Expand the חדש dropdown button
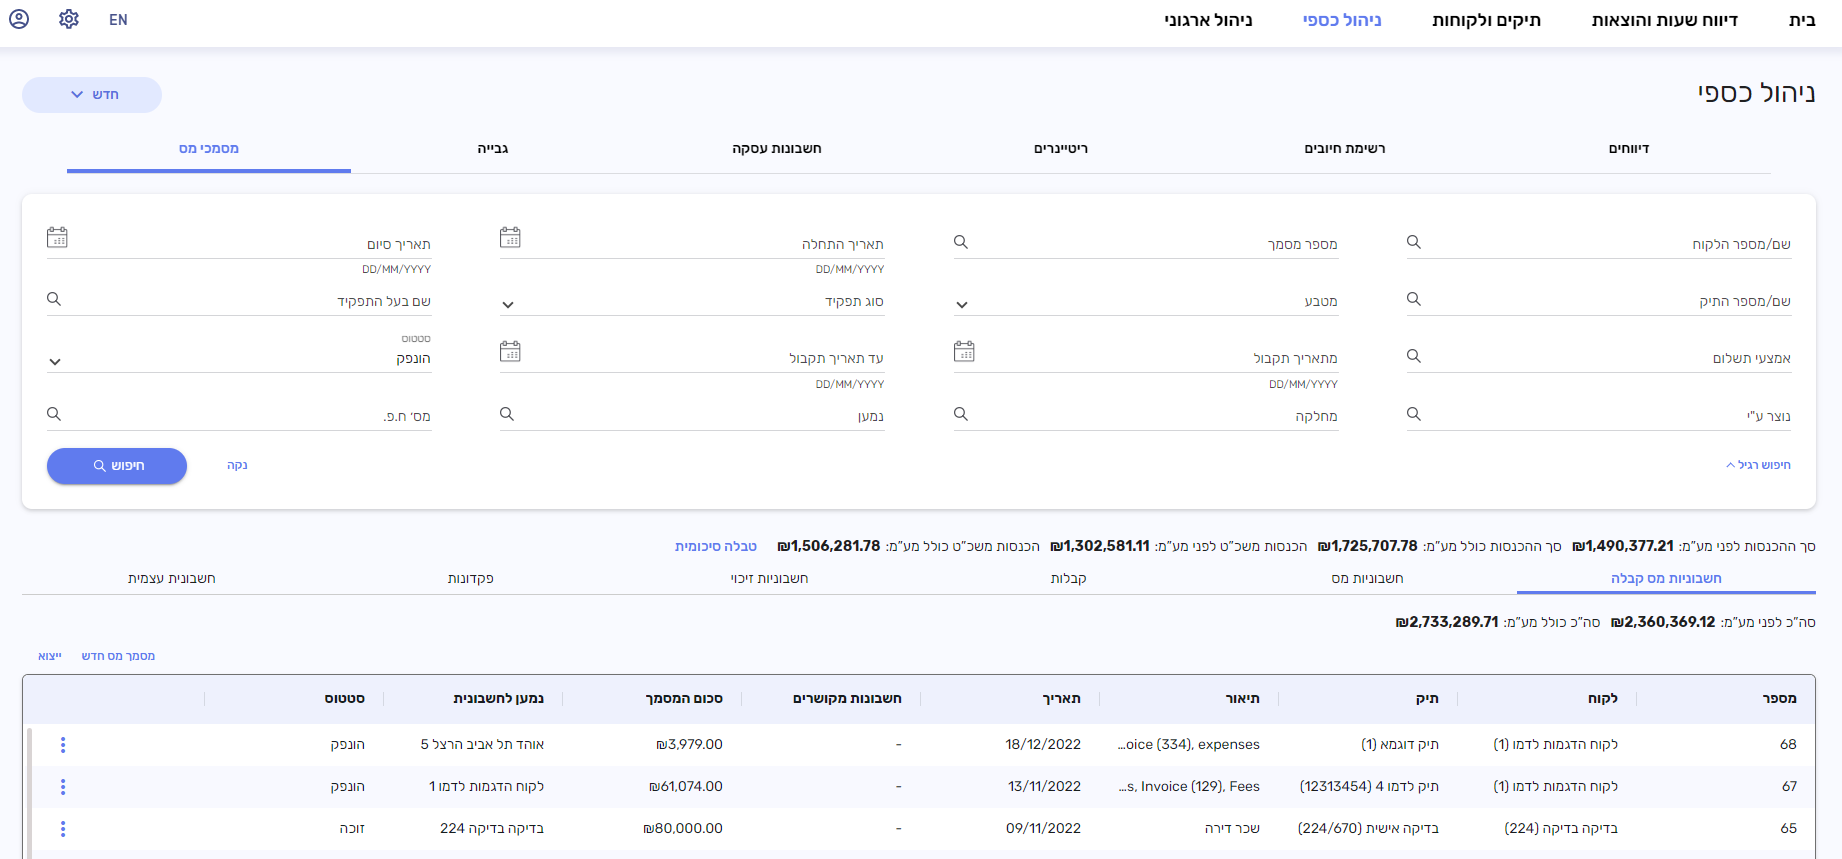The image size is (1842, 859). click(92, 95)
